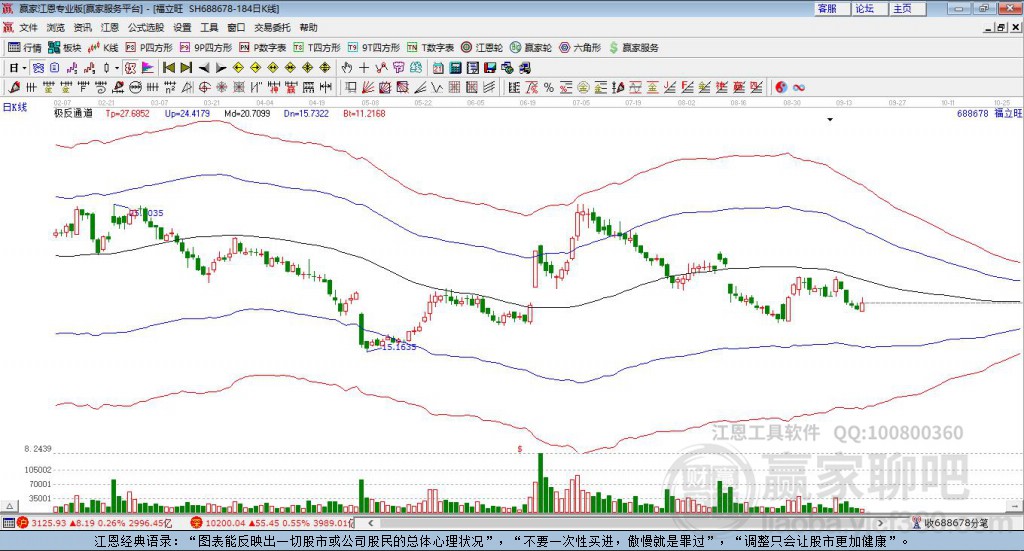Open the 文件 menu

click(x=28, y=27)
